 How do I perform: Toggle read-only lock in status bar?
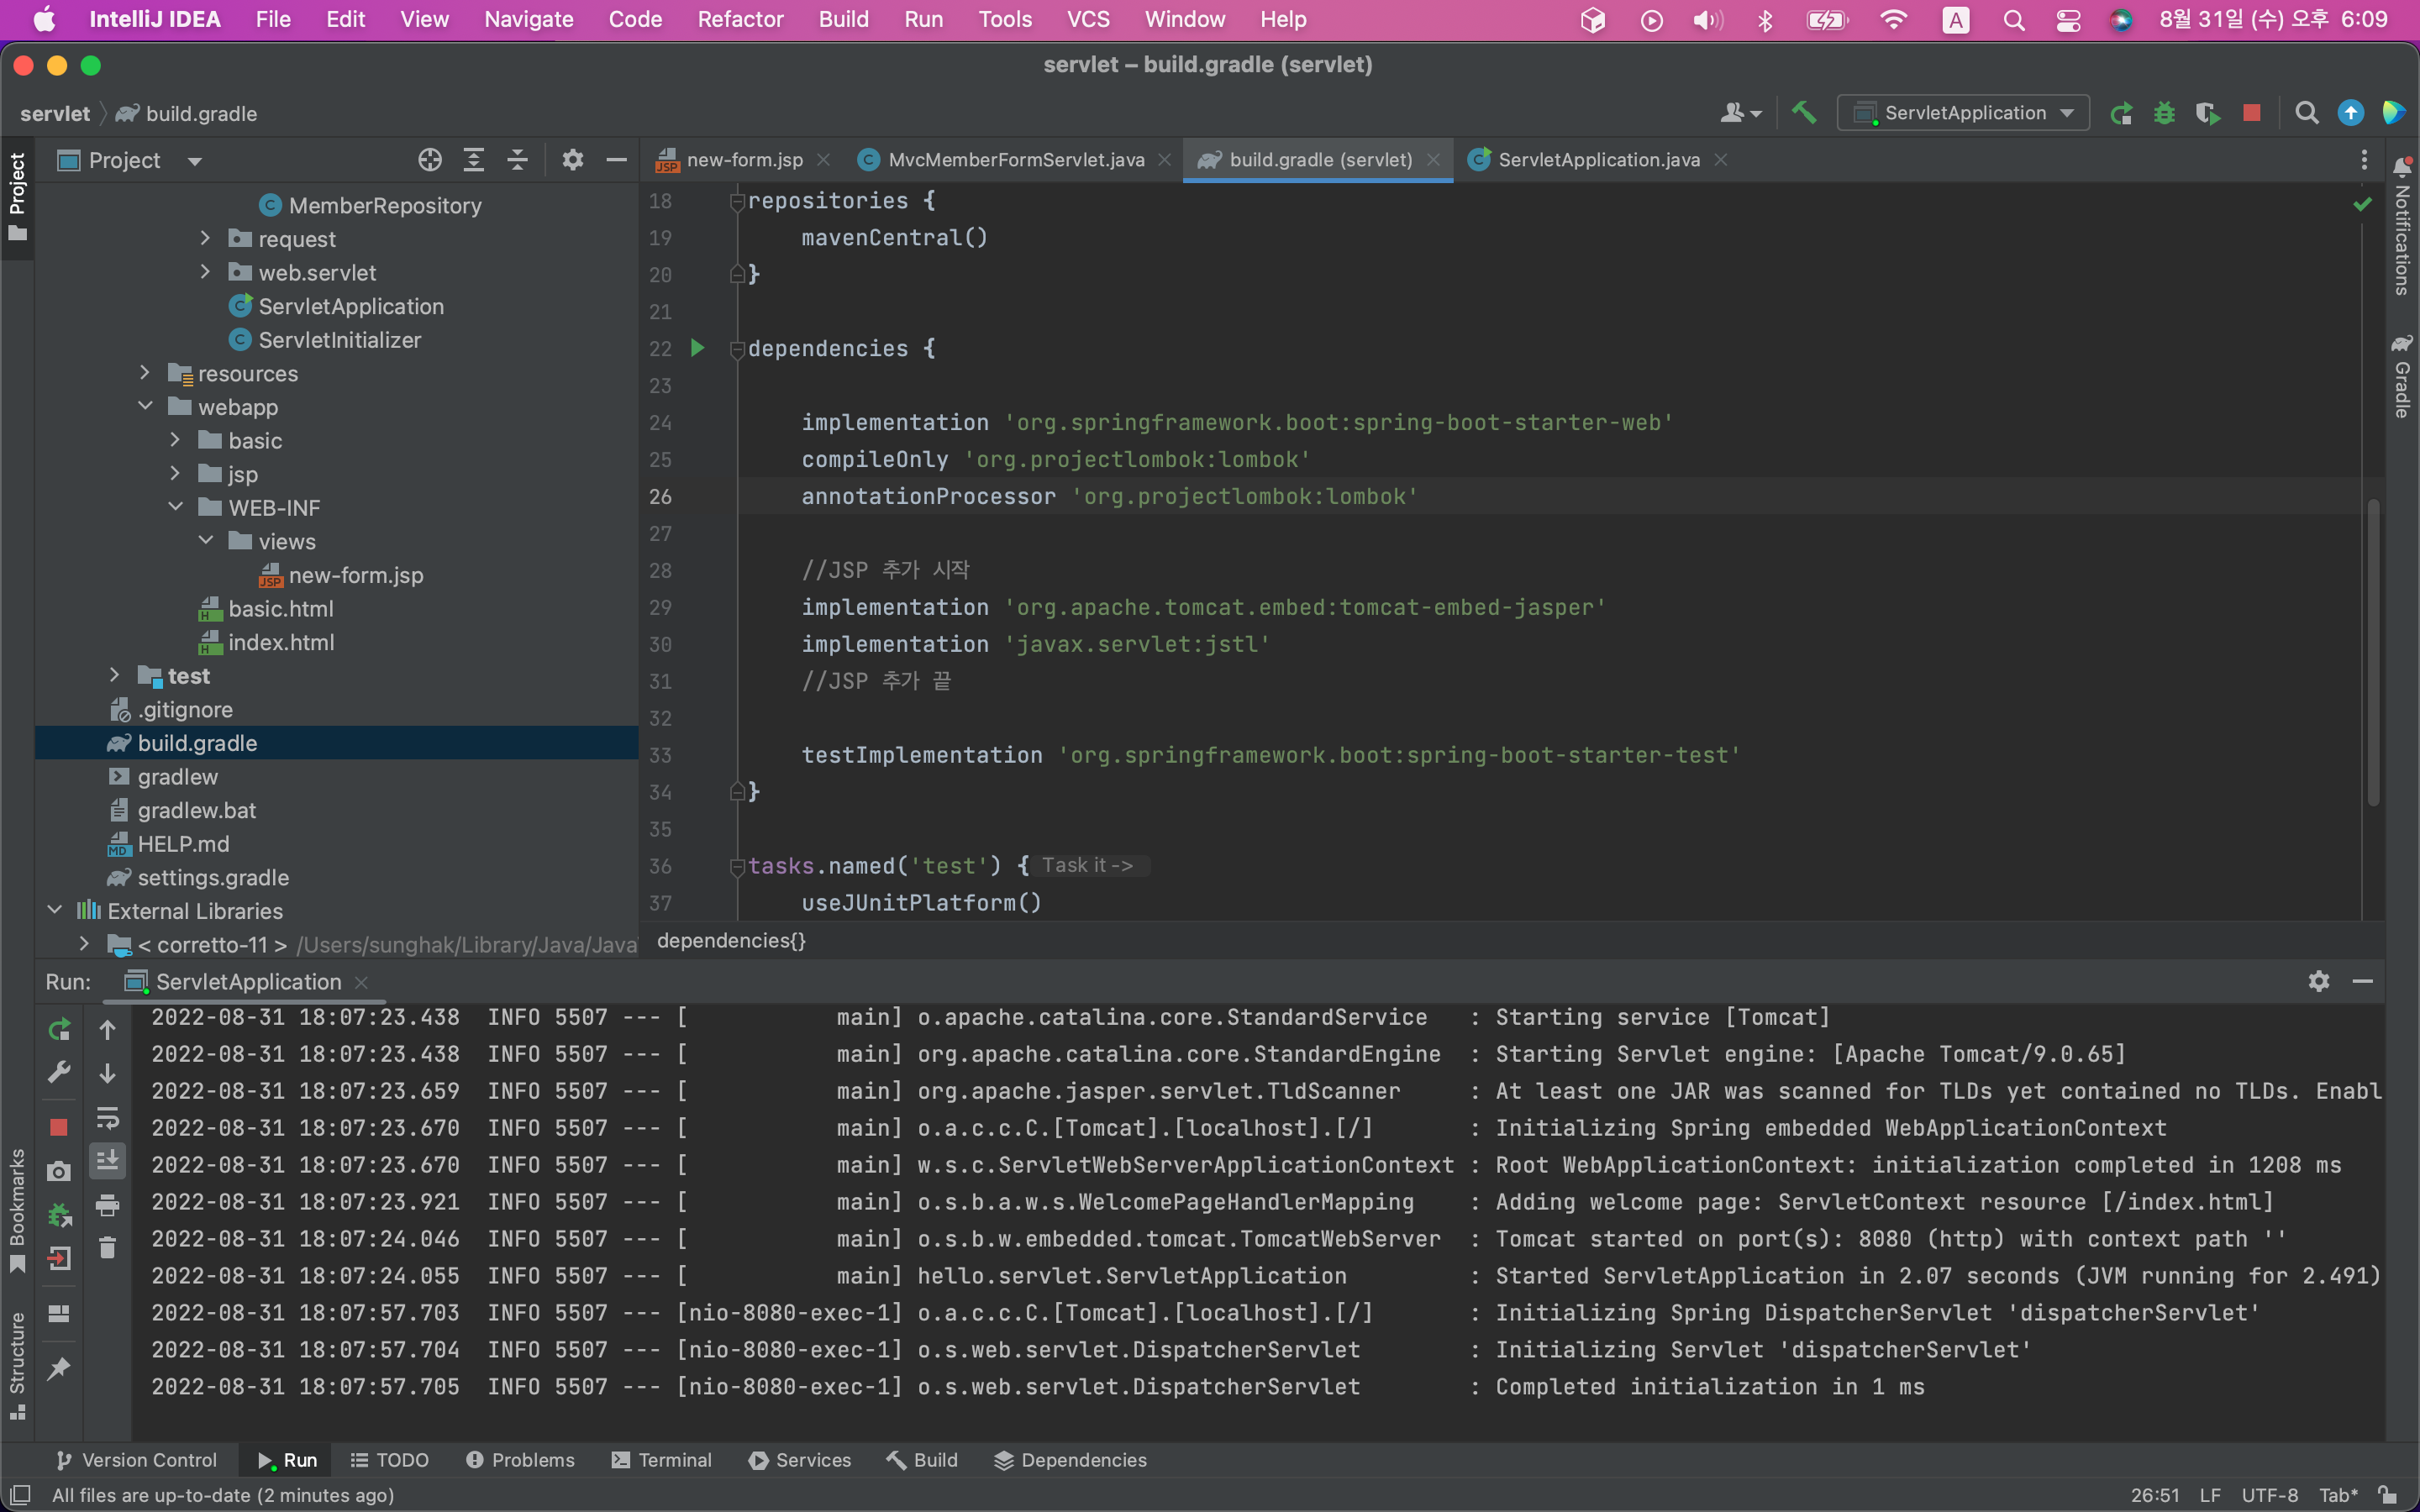[2389, 1495]
